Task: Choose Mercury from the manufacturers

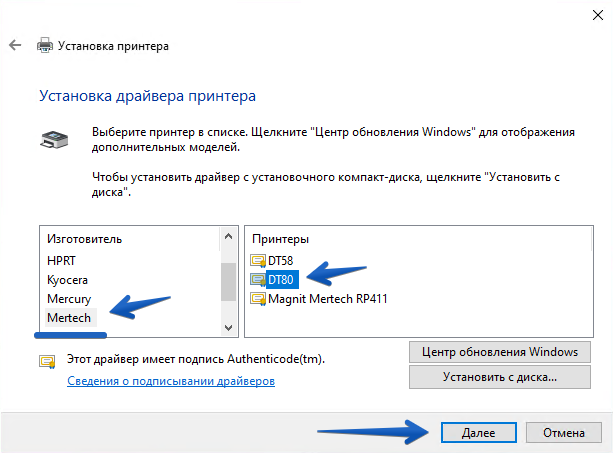Action: point(69,299)
